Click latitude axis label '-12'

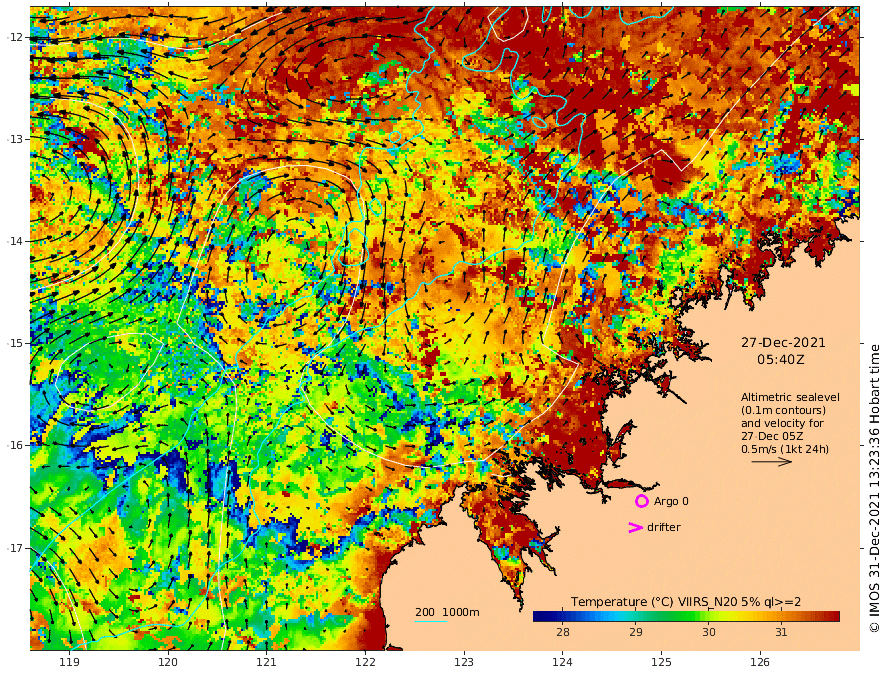point(15,37)
